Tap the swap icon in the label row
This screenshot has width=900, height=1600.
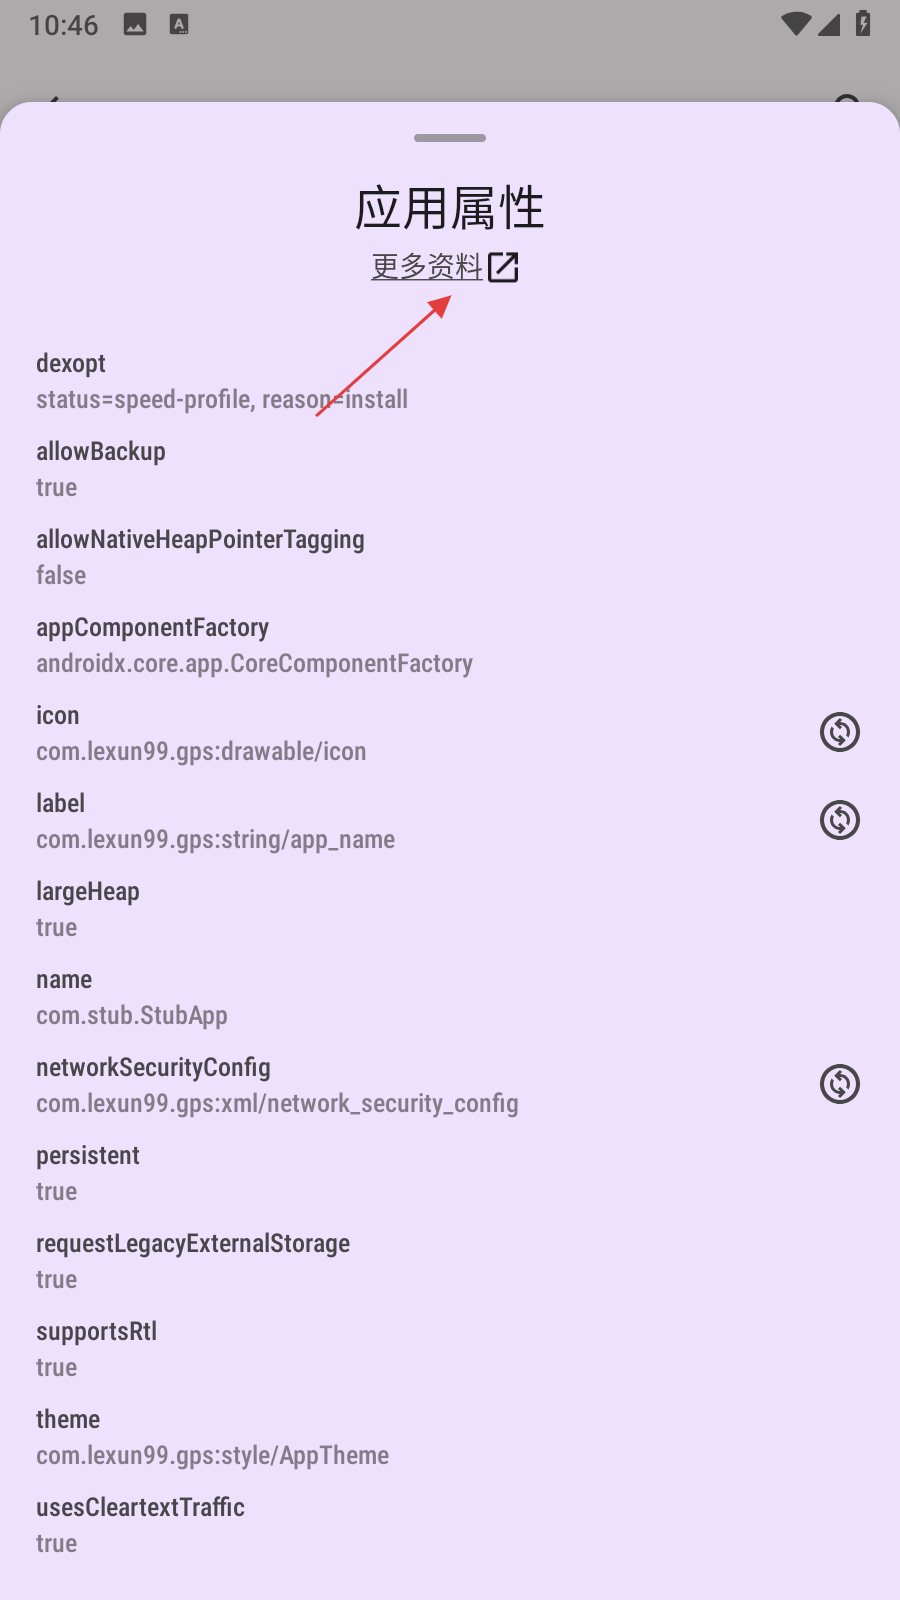840,820
